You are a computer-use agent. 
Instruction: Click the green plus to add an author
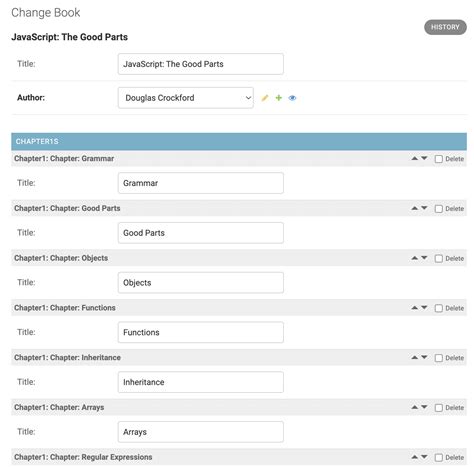[279, 98]
